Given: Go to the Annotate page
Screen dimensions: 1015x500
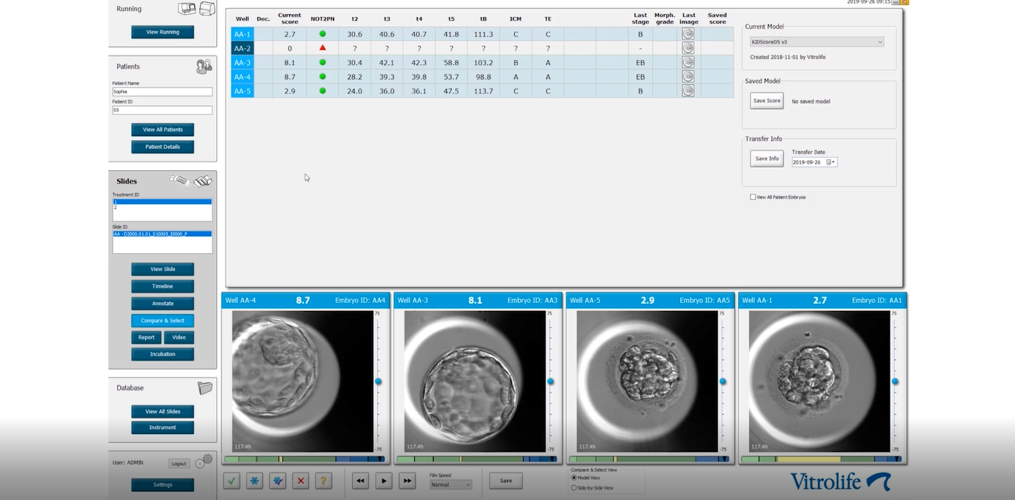Looking at the screenshot, I should [162, 303].
